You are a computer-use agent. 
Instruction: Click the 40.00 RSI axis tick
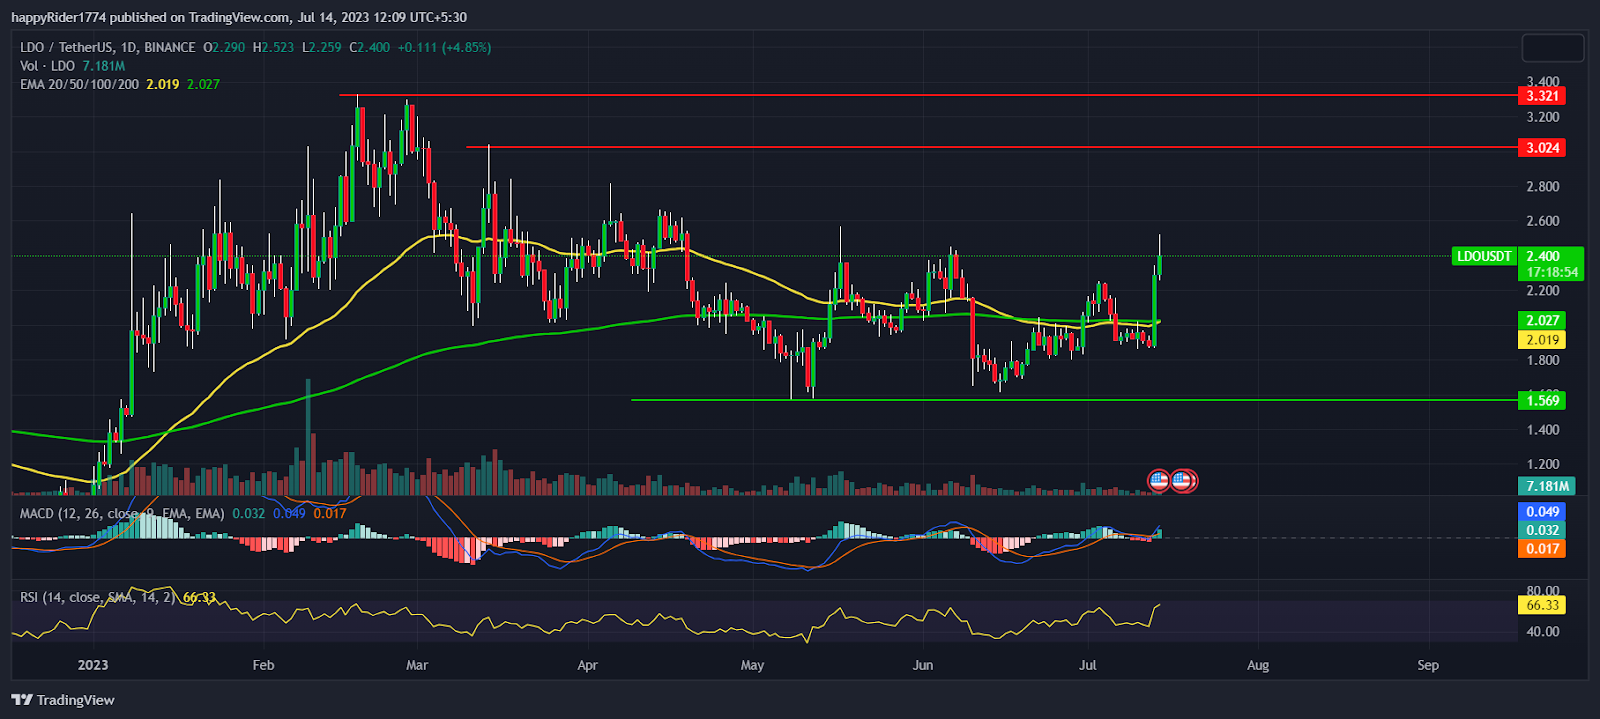click(x=1542, y=632)
